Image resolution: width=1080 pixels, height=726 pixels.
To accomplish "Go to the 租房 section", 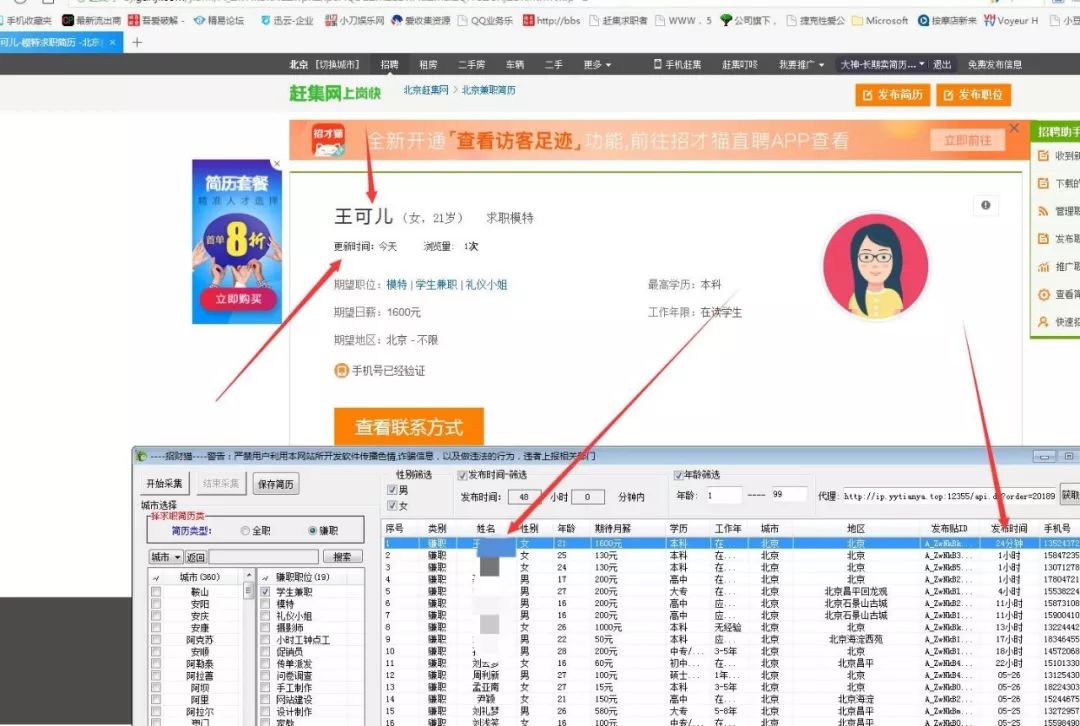I will (428, 65).
